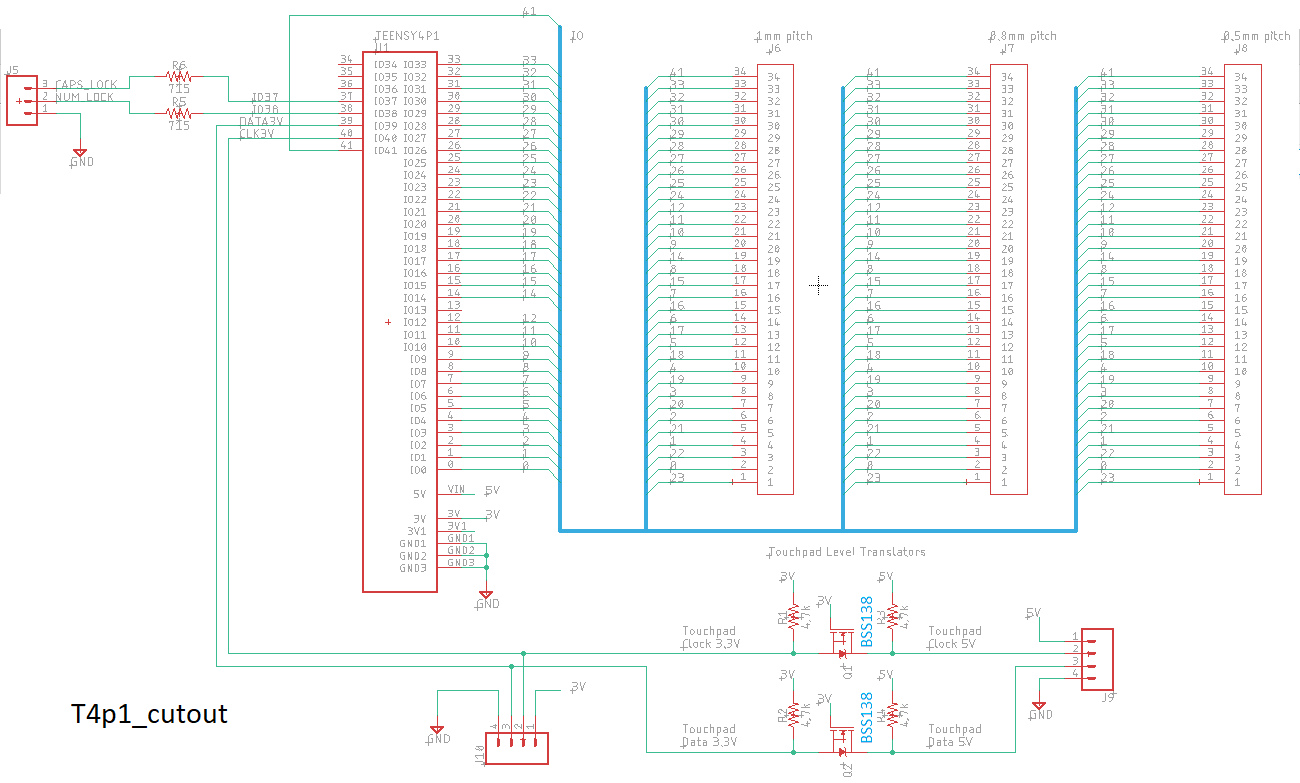The height and width of the screenshot is (783, 1300).
Task: Select the J5 connector symbol
Action: point(21,100)
